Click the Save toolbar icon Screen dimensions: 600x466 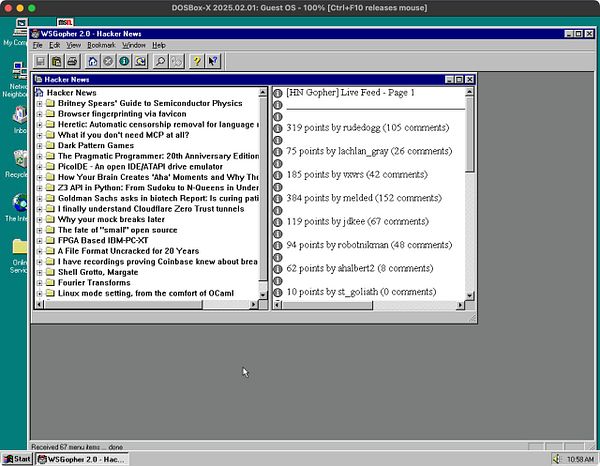pyautogui.click(x=40, y=61)
